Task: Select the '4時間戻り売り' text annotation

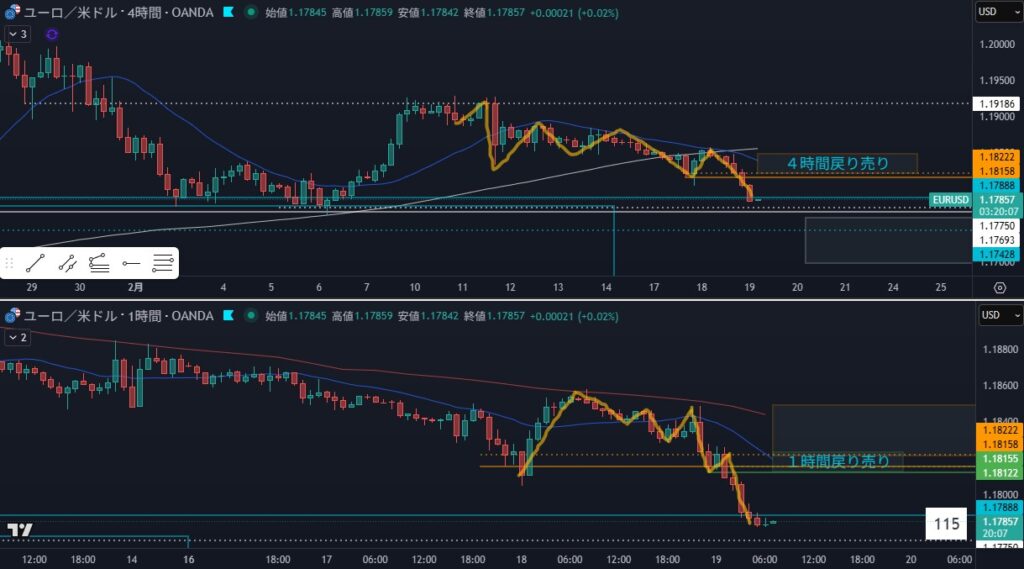Action: [x=837, y=163]
